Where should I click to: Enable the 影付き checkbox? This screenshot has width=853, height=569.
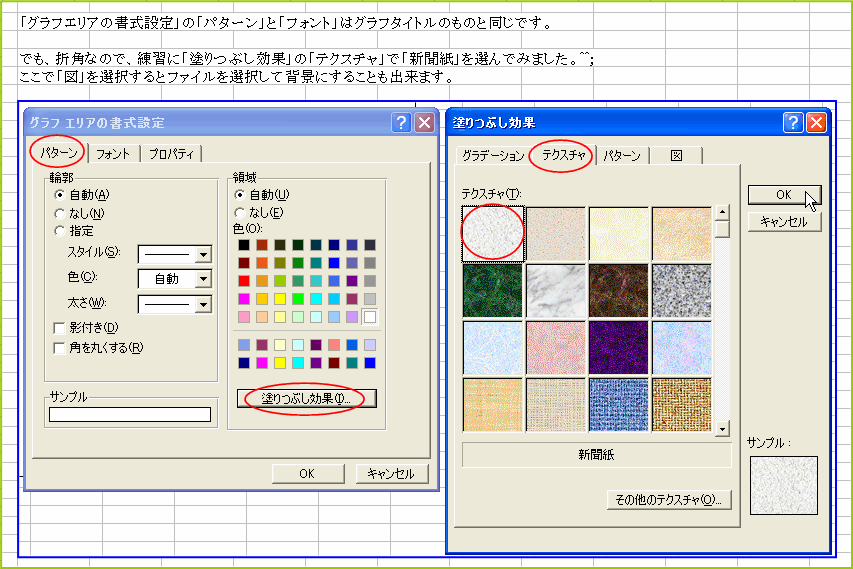[x=59, y=328]
